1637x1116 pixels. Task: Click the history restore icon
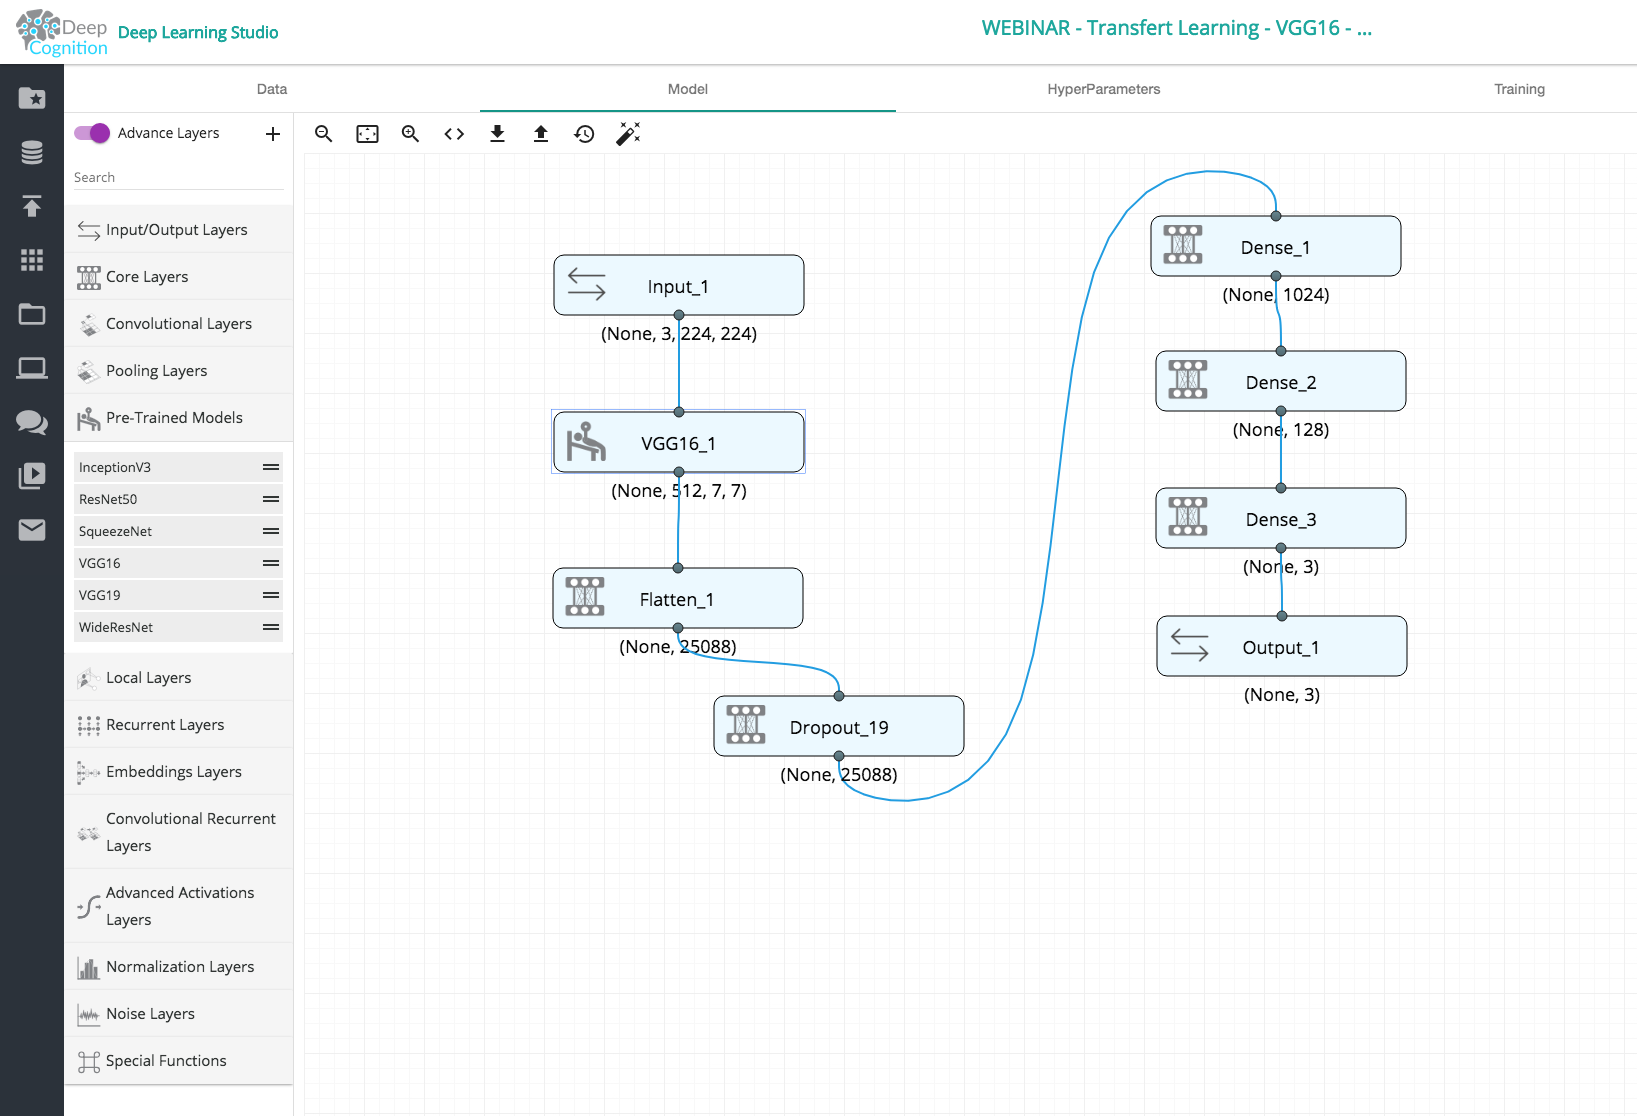tap(584, 134)
